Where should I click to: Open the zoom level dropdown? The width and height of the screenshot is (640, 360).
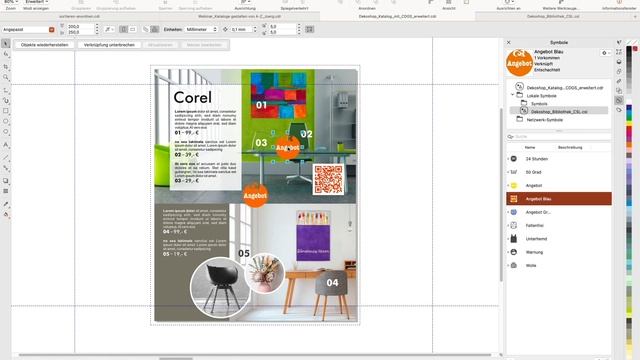(11, 2)
